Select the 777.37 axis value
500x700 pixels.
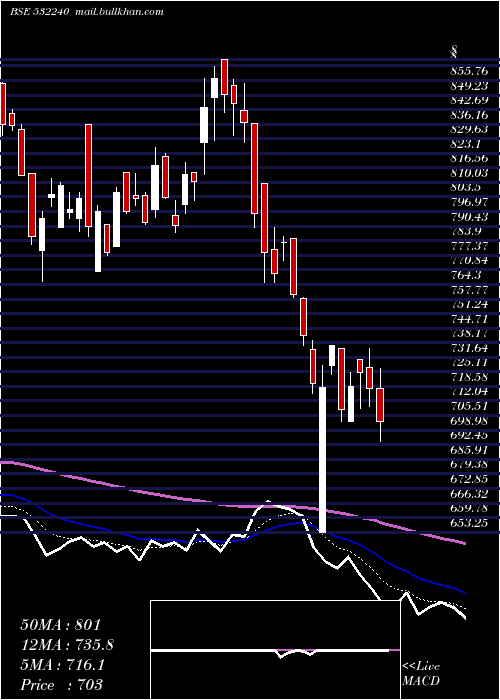pos(469,246)
